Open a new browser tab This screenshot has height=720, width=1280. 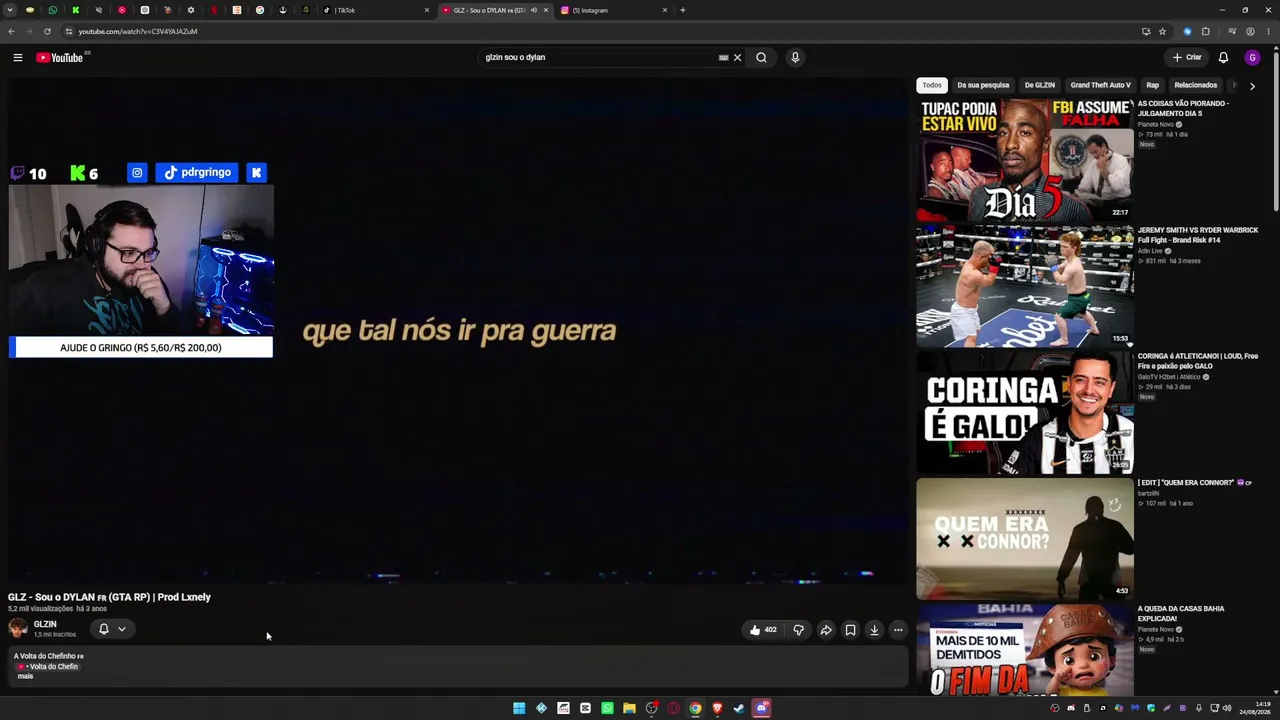683,10
